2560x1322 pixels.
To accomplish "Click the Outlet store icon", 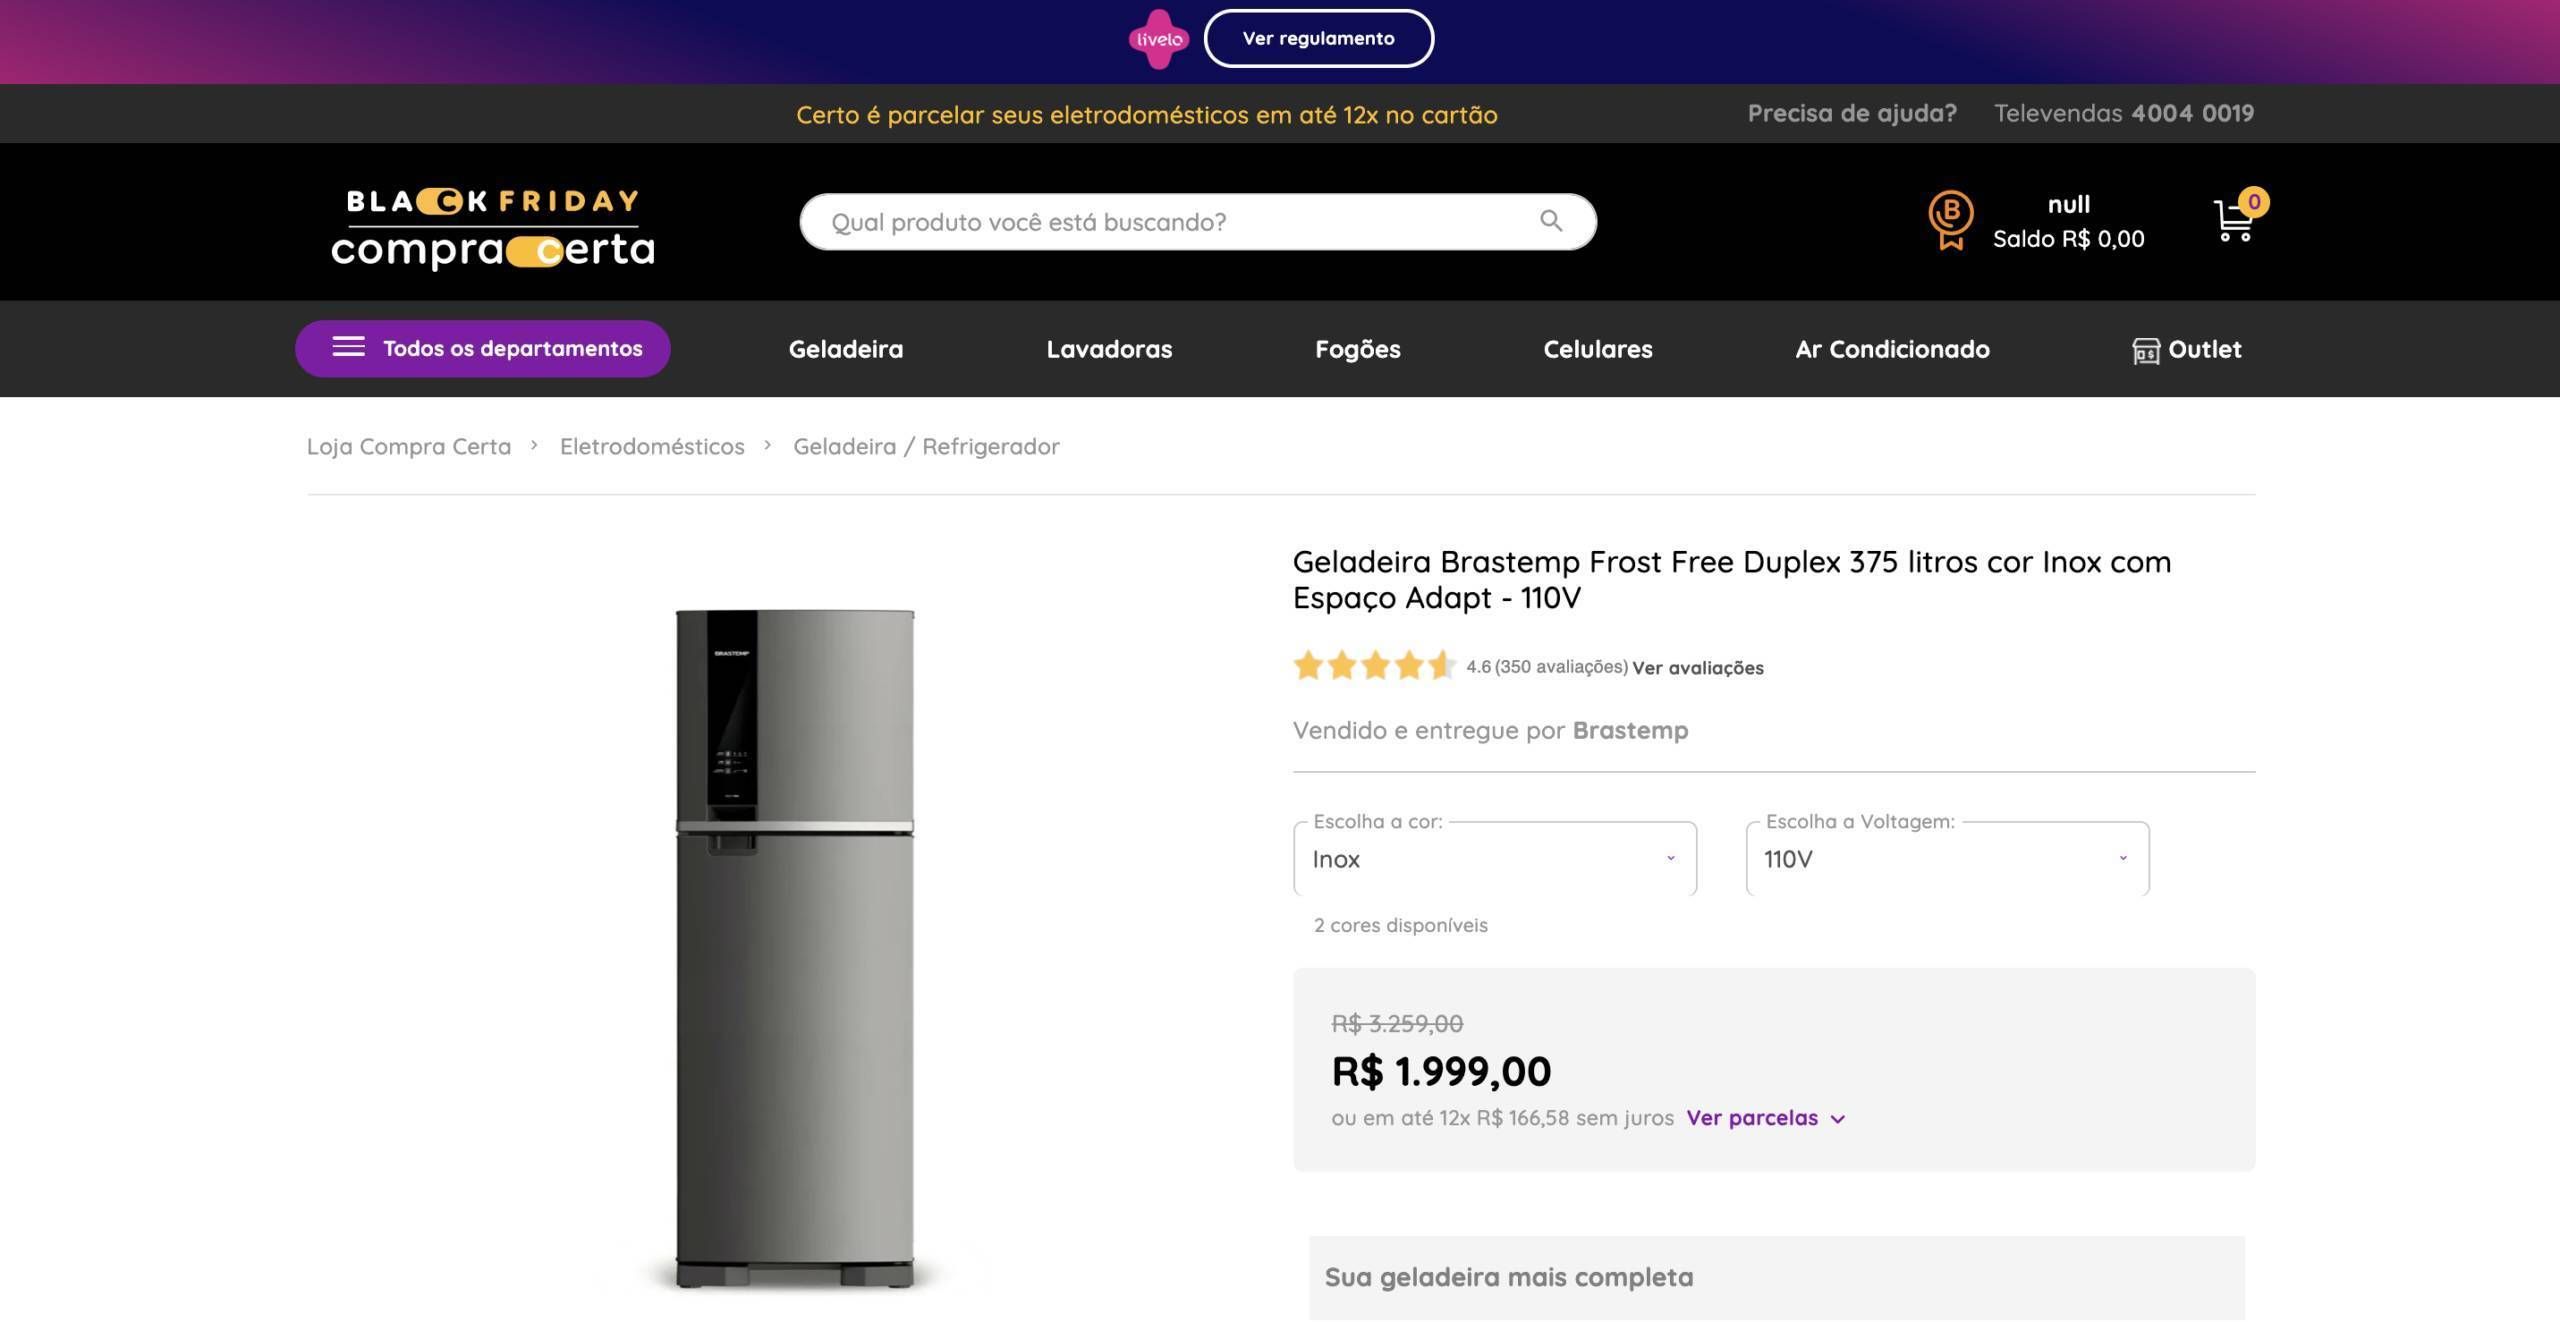I will tap(2145, 350).
